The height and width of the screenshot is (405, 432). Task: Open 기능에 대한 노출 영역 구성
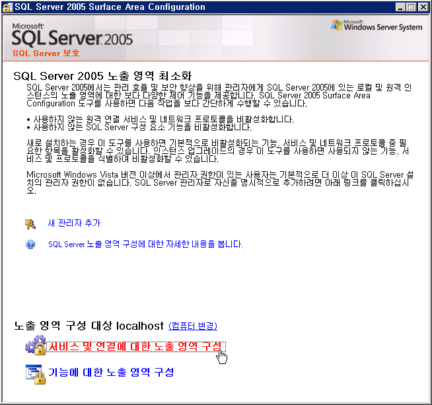(111, 372)
